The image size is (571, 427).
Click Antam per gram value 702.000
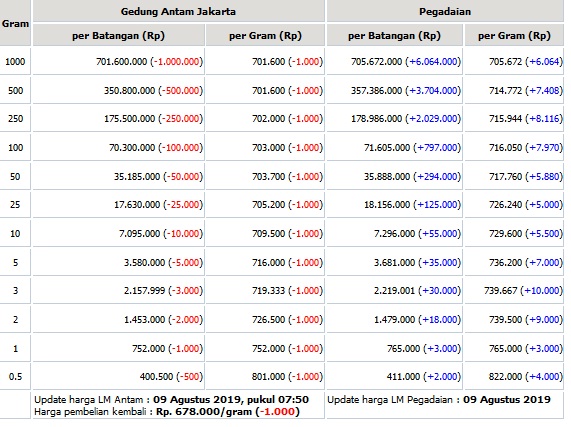tap(268, 119)
